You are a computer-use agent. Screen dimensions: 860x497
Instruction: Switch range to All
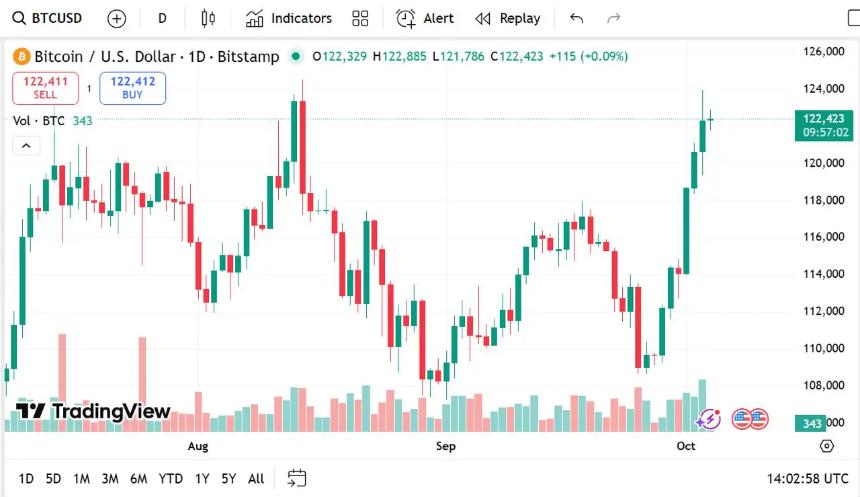256,478
